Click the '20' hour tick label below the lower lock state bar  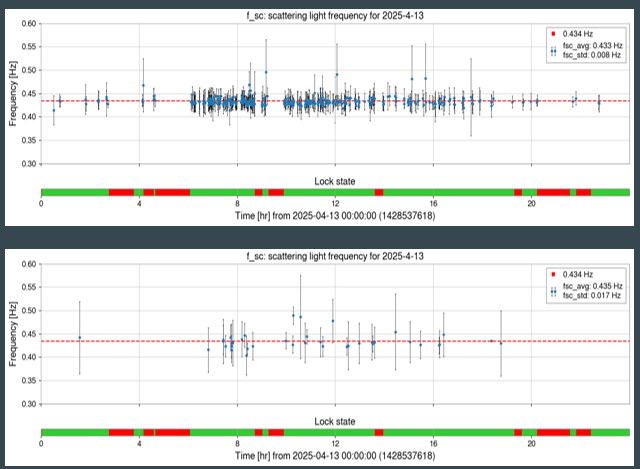tap(531, 444)
